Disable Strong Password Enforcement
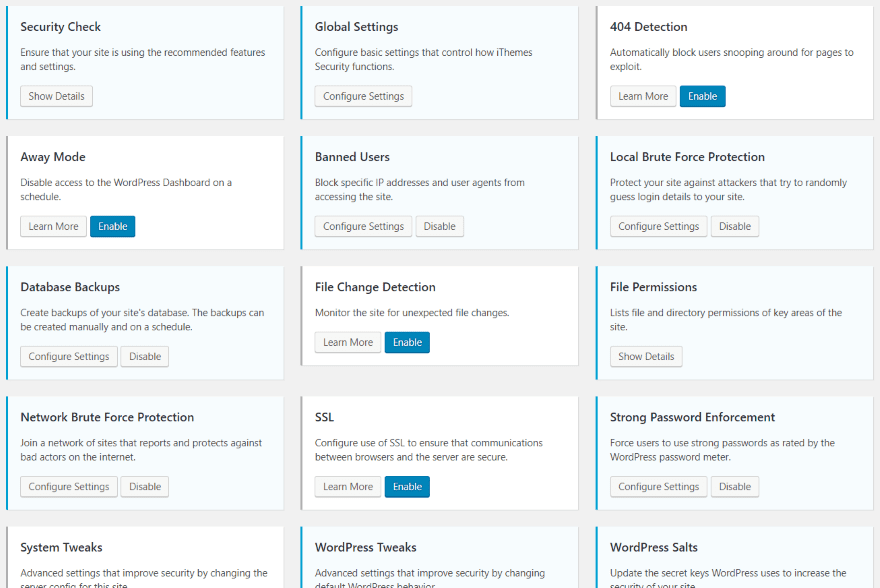The image size is (880, 588). (x=734, y=486)
